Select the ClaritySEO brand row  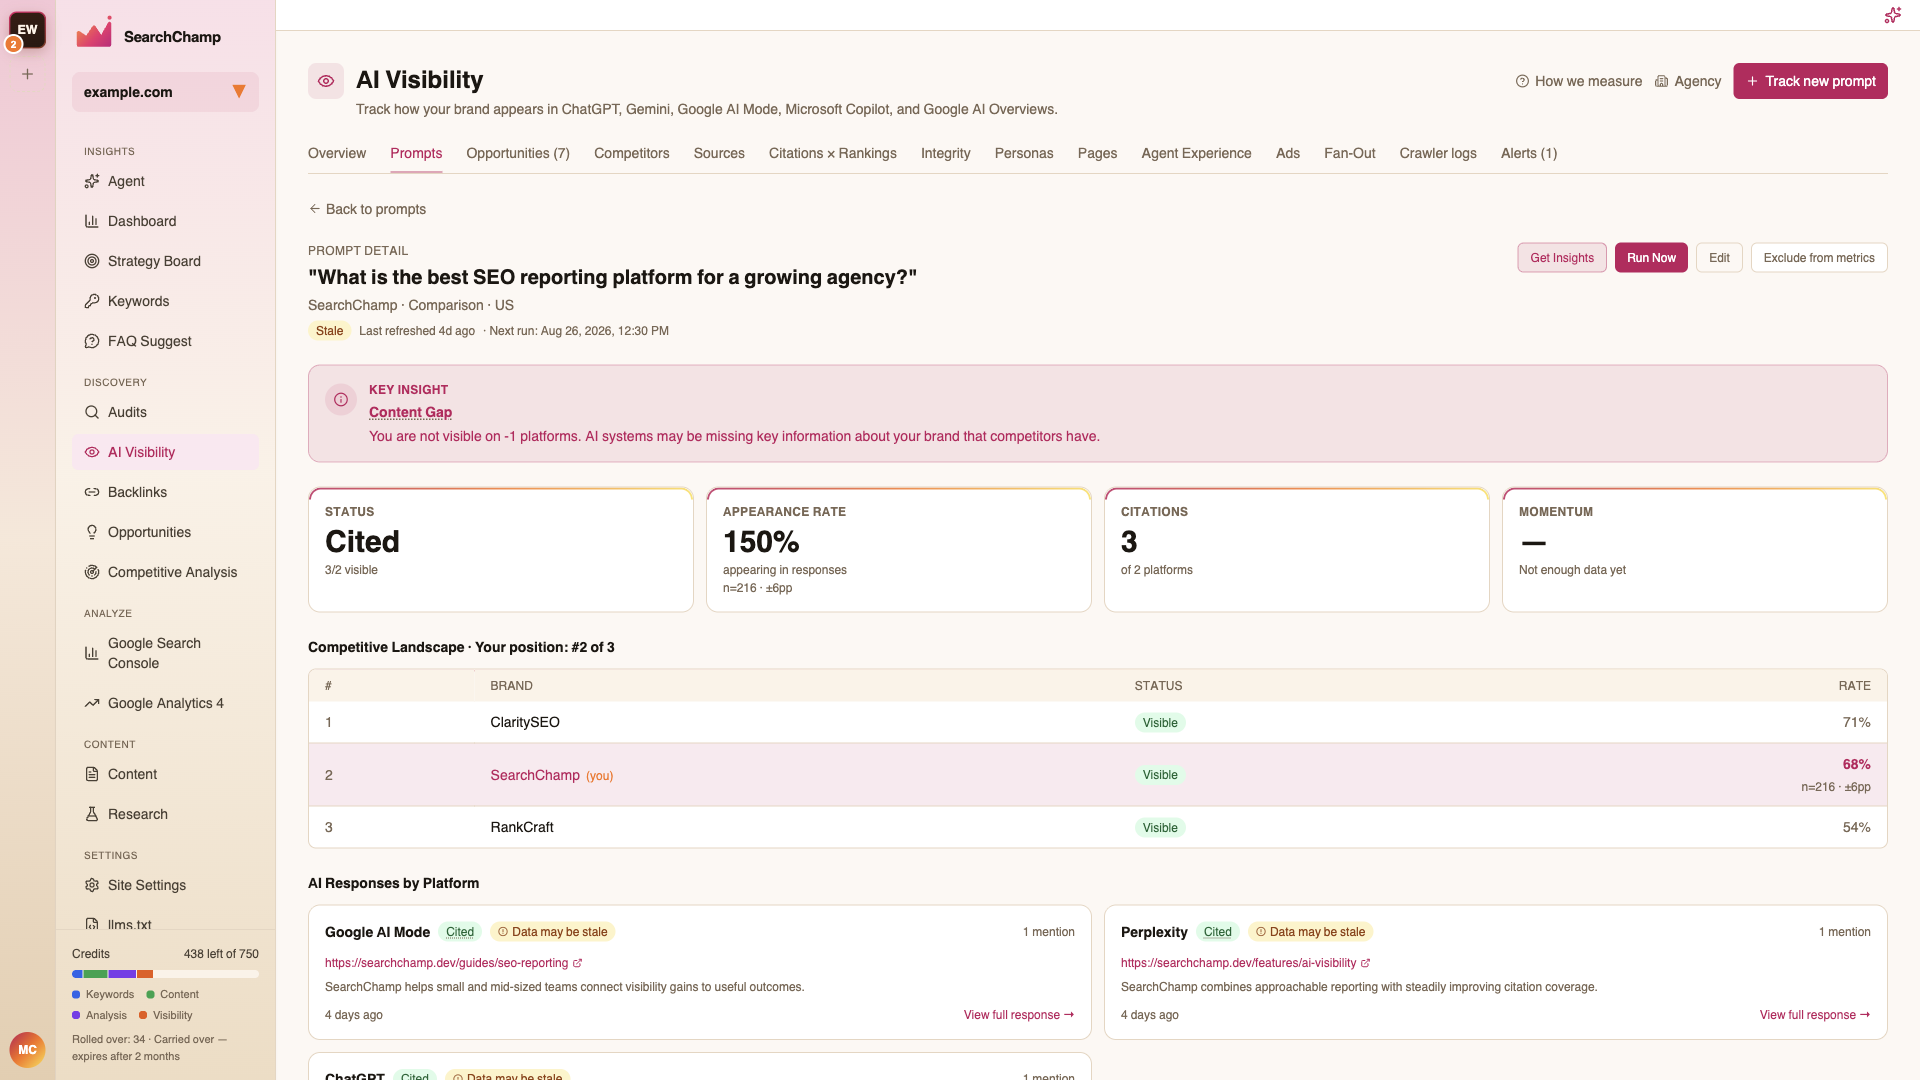click(1097, 722)
